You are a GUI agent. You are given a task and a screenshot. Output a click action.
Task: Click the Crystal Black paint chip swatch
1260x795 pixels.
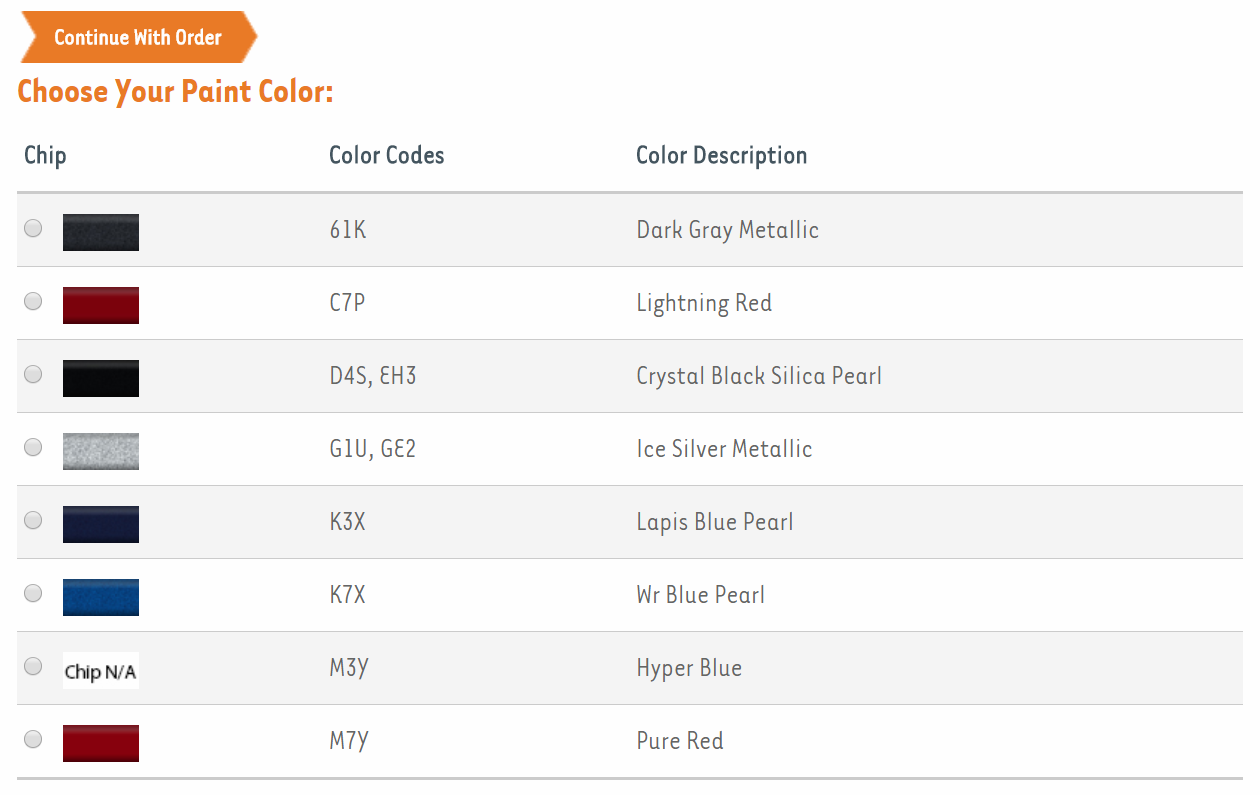click(101, 378)
